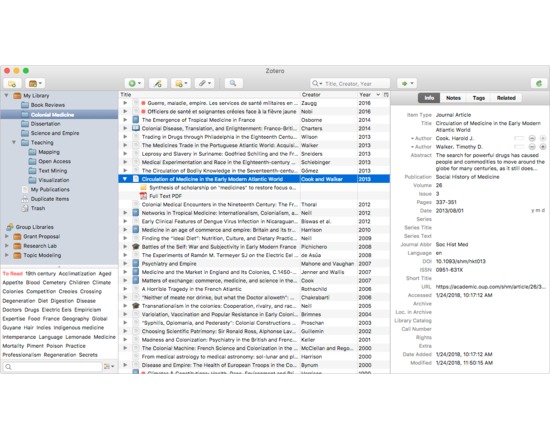Filter by the 19th century tag
The width and height of the screenshot is (550, 440).
click(41, 274)
